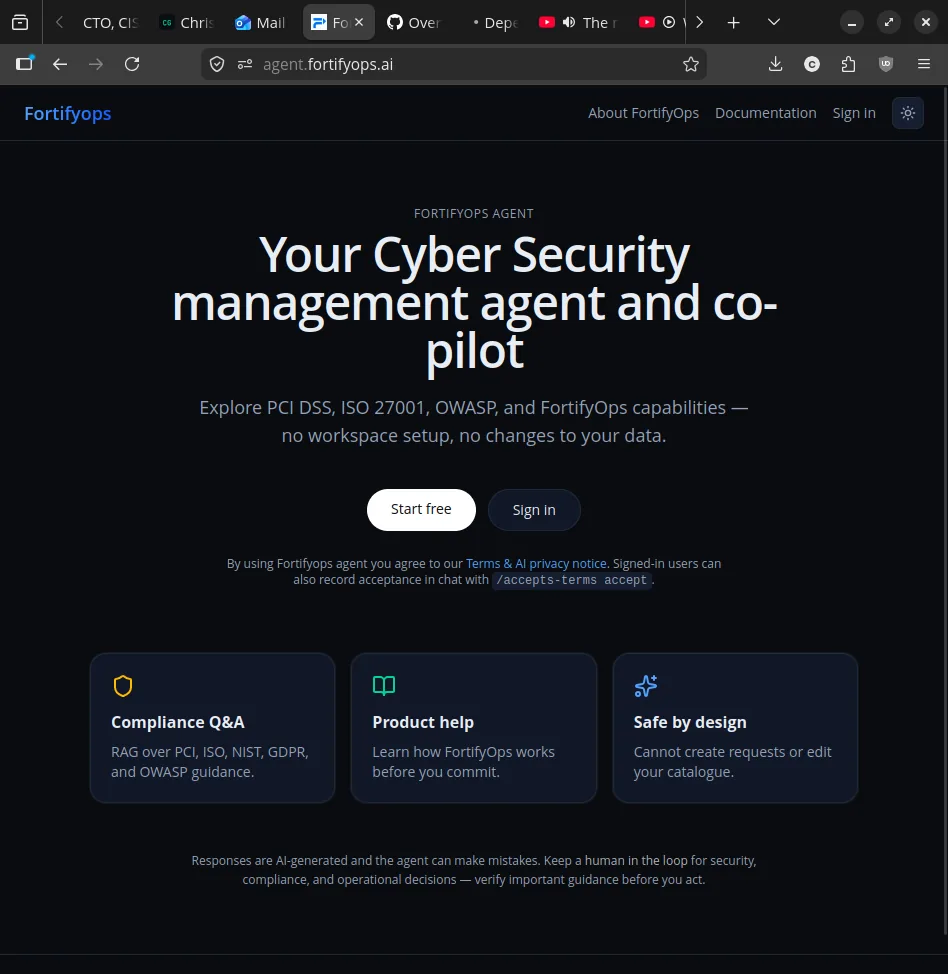Click the Sign in button beside Start free

534,510
